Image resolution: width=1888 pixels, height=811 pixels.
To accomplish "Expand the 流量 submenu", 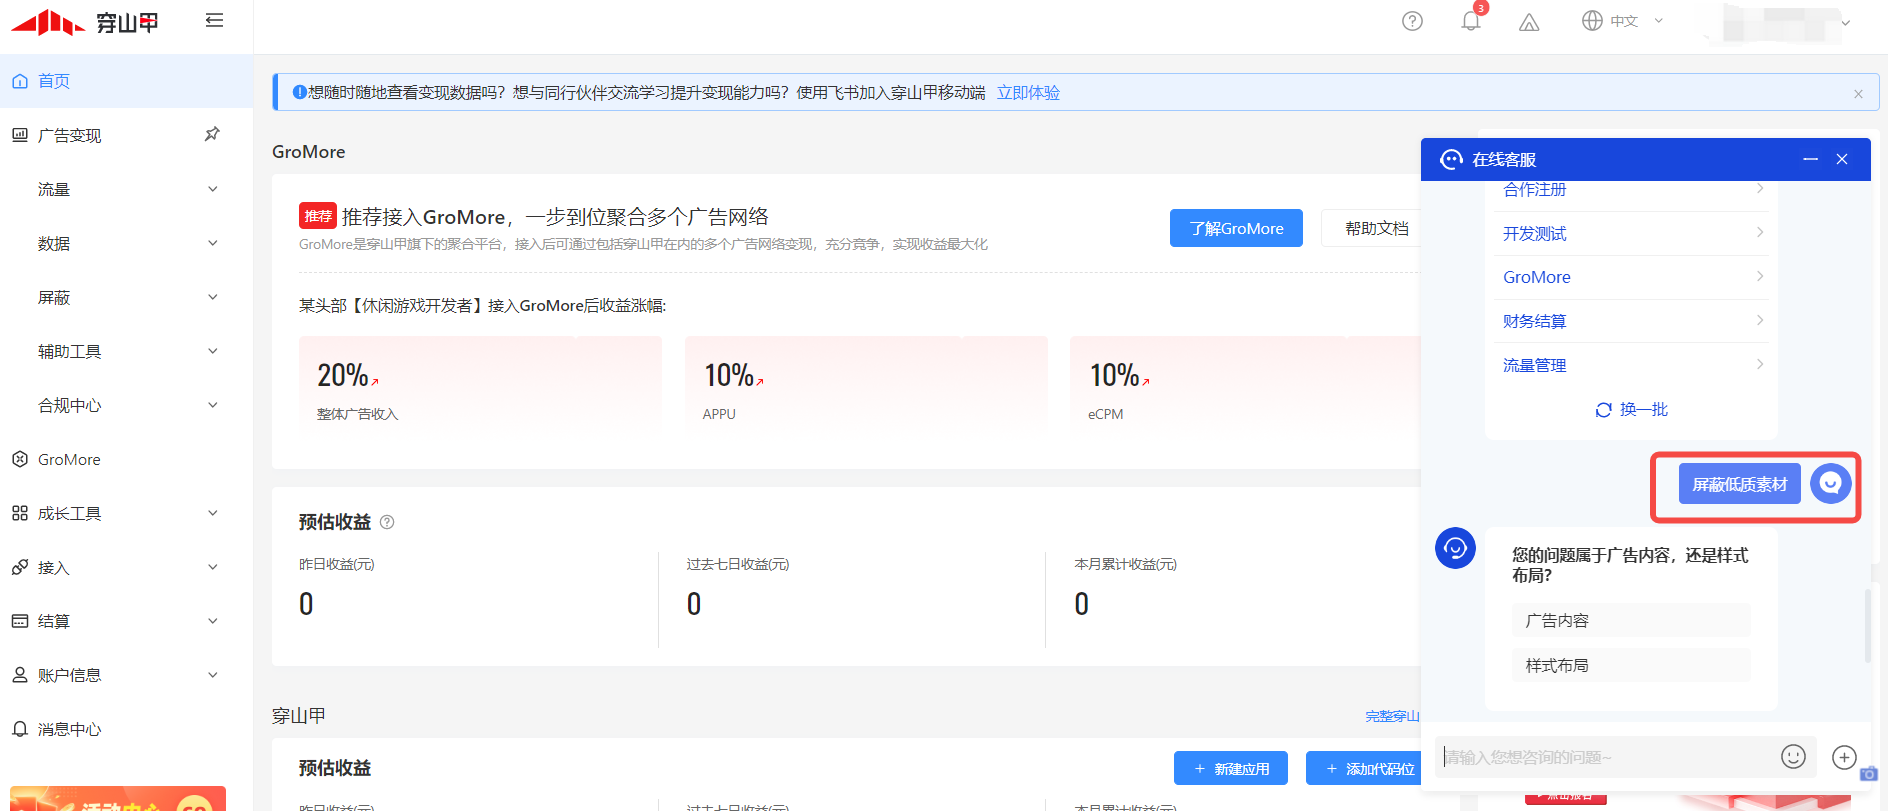I will 212,189.
